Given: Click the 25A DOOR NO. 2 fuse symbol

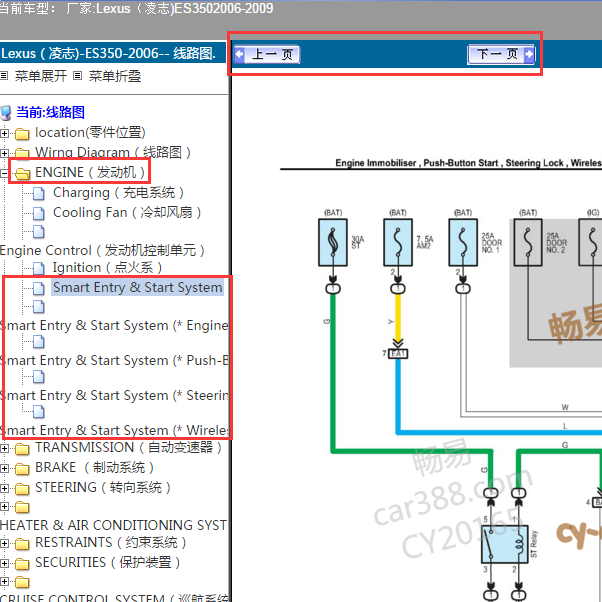Looking at the screenshot, I should click(528, 243).
